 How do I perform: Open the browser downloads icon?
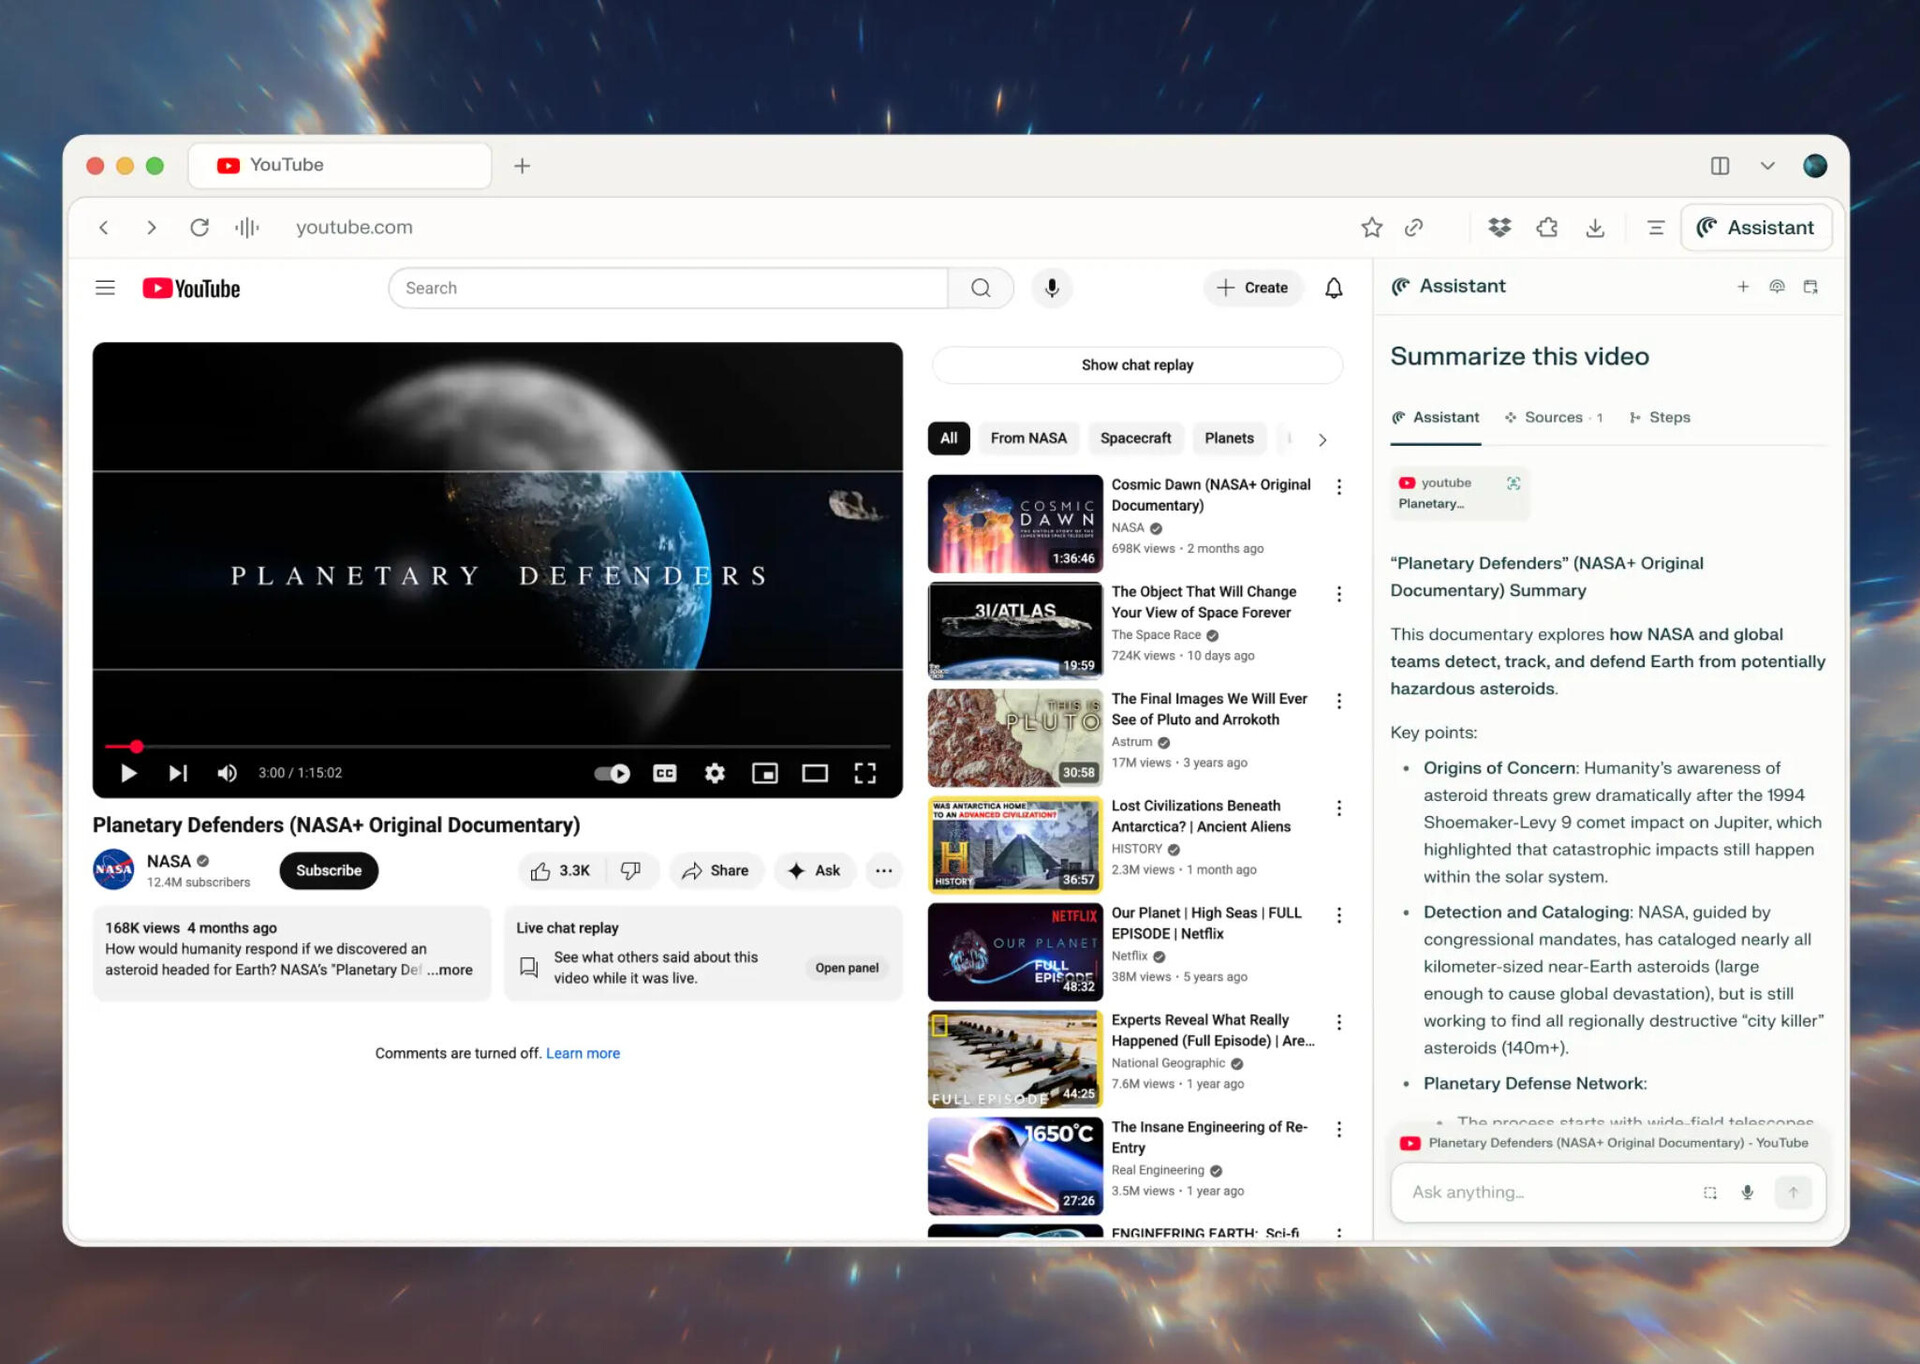(x=1595, y=228)
